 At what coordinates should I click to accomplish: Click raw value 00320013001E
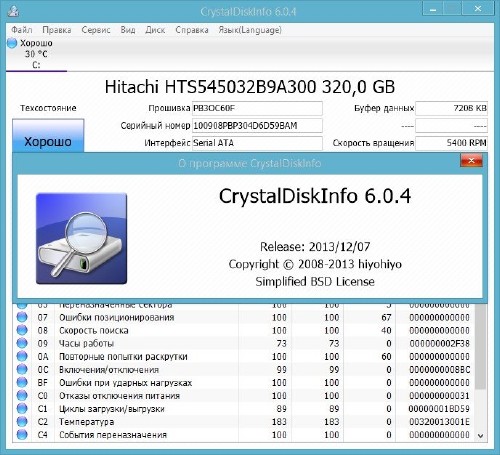439,422
